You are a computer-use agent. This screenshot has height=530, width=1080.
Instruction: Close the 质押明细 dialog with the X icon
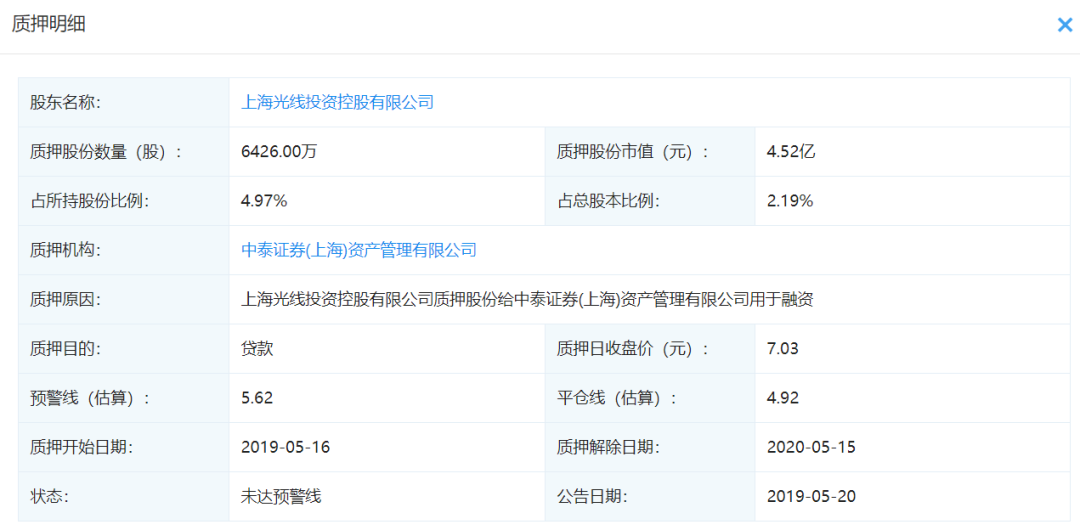(1064, 25)
